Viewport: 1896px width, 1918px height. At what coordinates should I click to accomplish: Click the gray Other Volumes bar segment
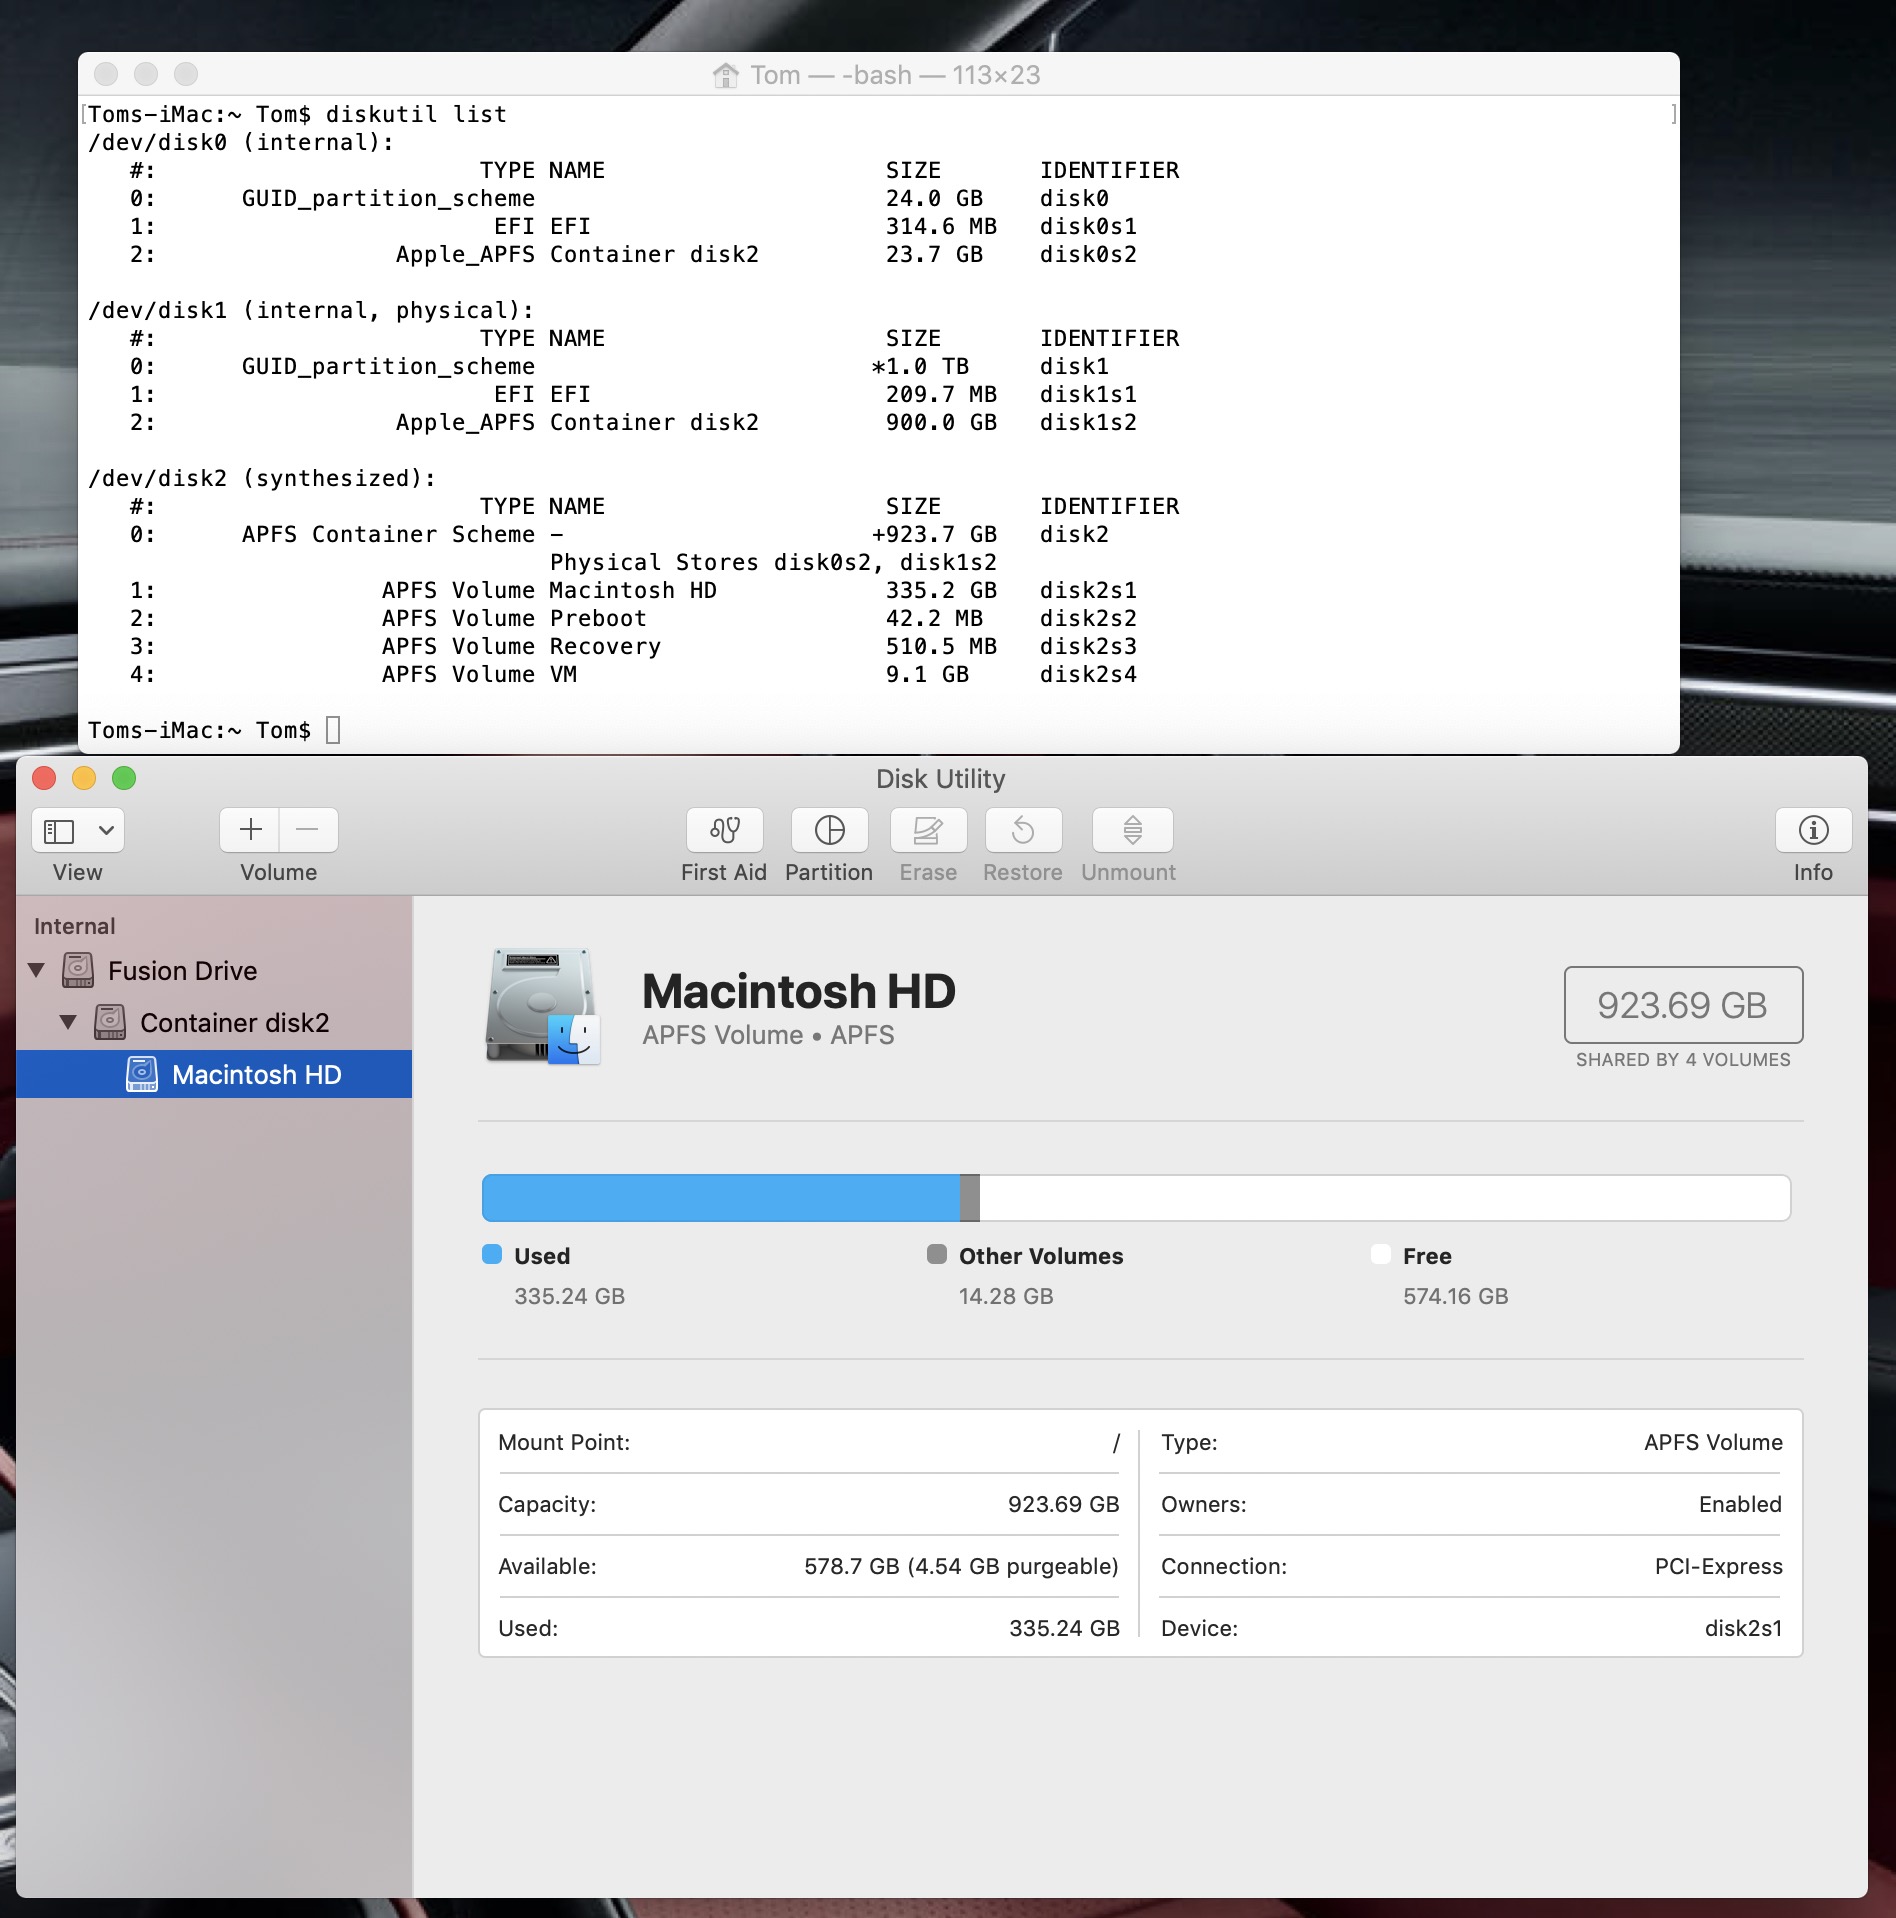pyautogui.click(x=970, y=1197)
